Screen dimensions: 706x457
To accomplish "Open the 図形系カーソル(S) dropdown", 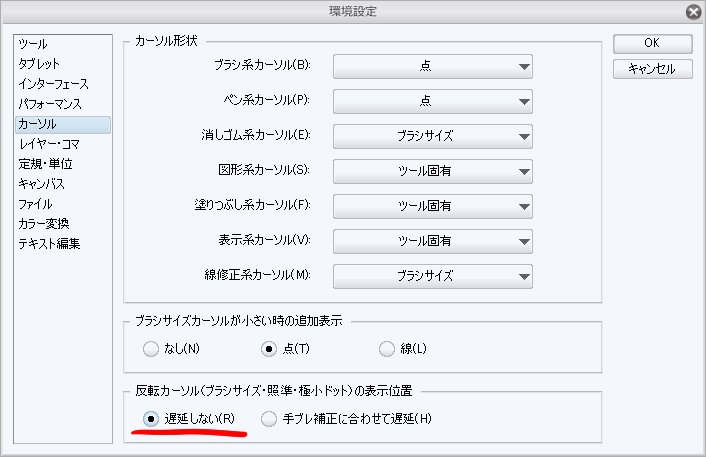I will tap(433, 171).
